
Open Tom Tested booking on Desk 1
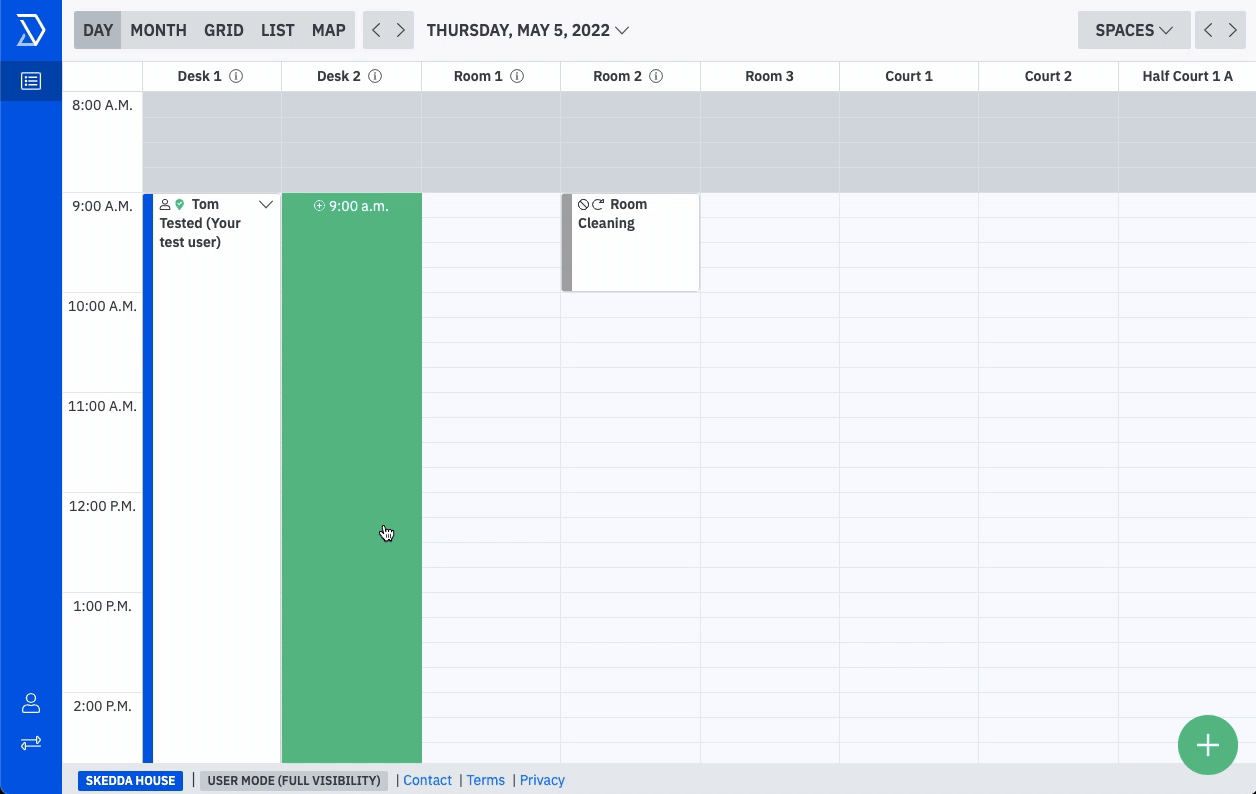click(212, 478)
